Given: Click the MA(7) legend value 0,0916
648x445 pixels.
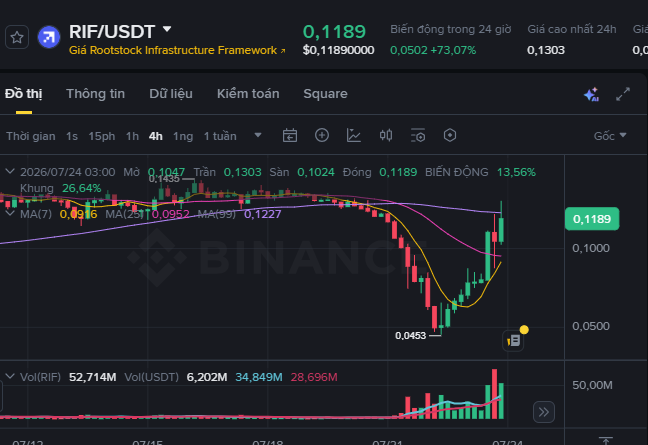Looking at the screenshot, I should 79,214.
